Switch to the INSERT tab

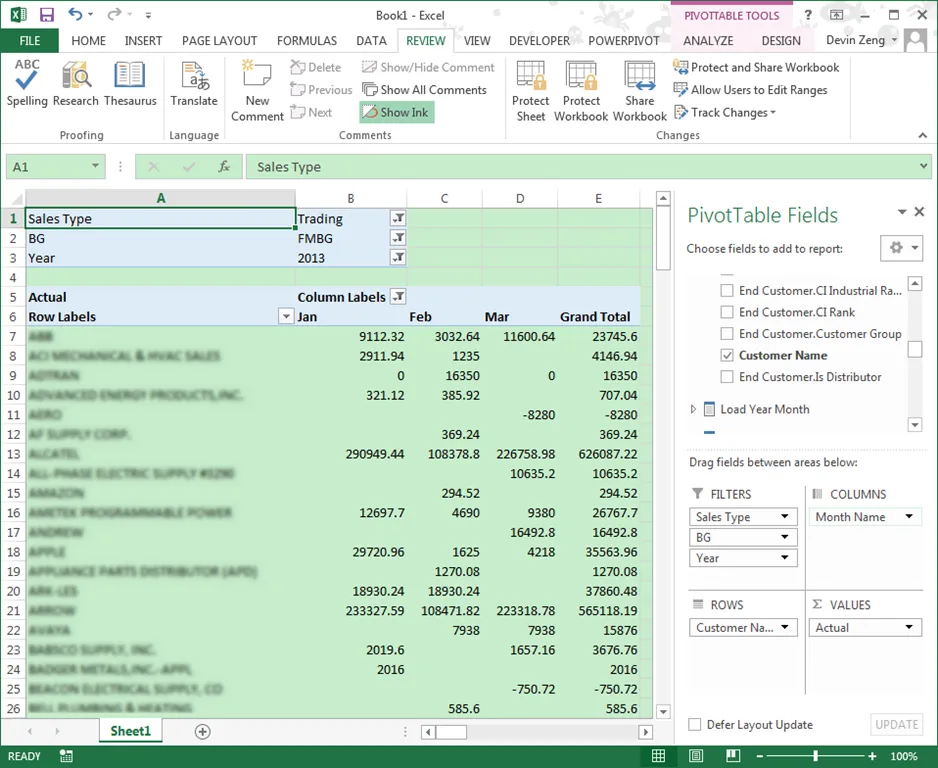[x=143, y=41]
